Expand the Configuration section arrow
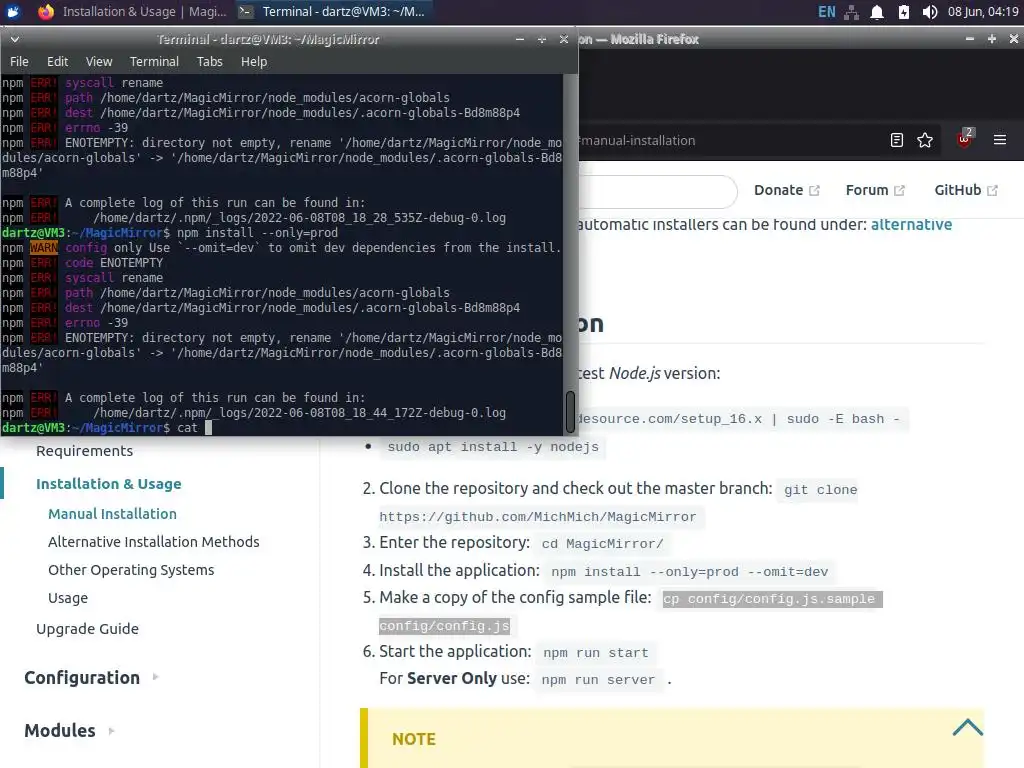Screen dimensions: 1024x768 point(155,677)
